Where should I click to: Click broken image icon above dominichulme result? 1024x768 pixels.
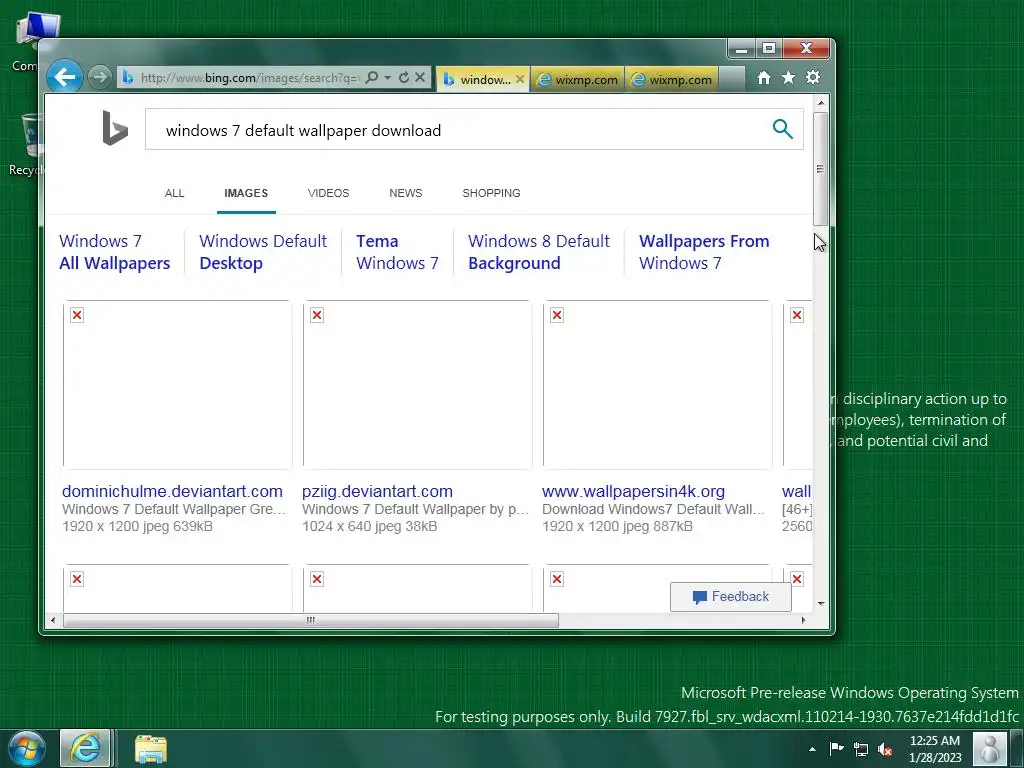(77, 315)
